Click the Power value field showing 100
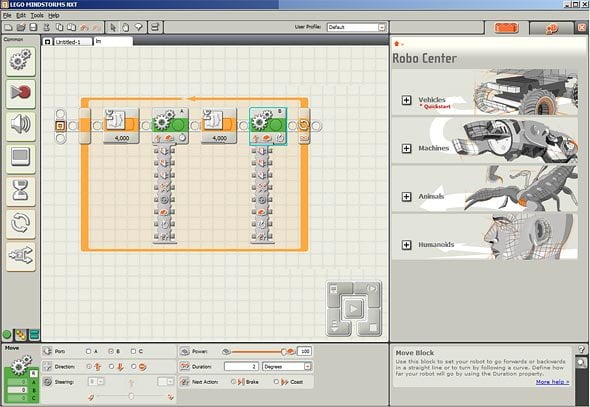Viewport: 590px width, 407px height. click(x=304, y=351)
